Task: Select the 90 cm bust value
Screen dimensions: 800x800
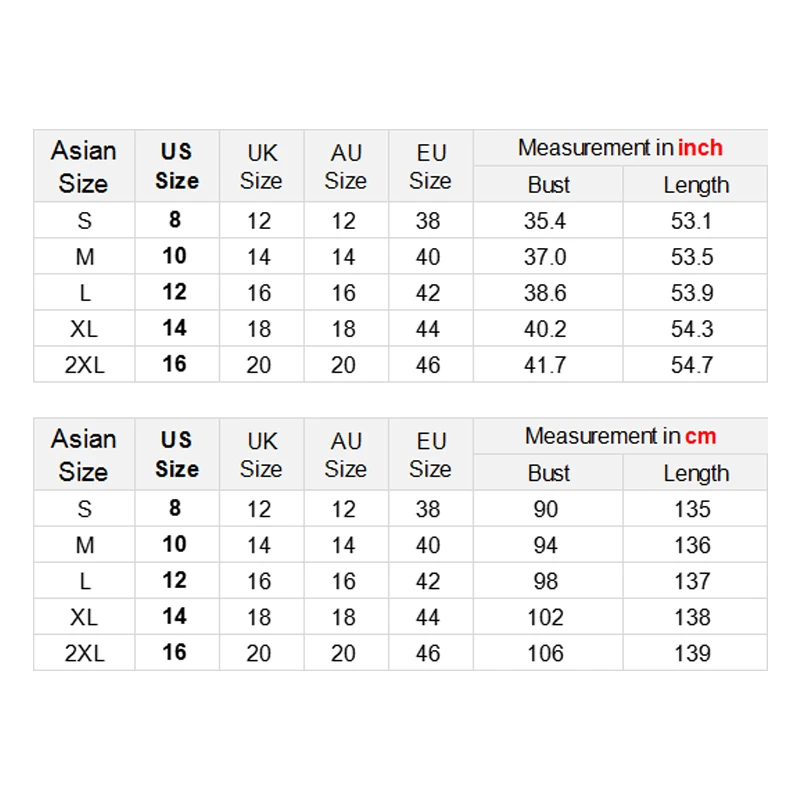Action: (x=546, y=509)
